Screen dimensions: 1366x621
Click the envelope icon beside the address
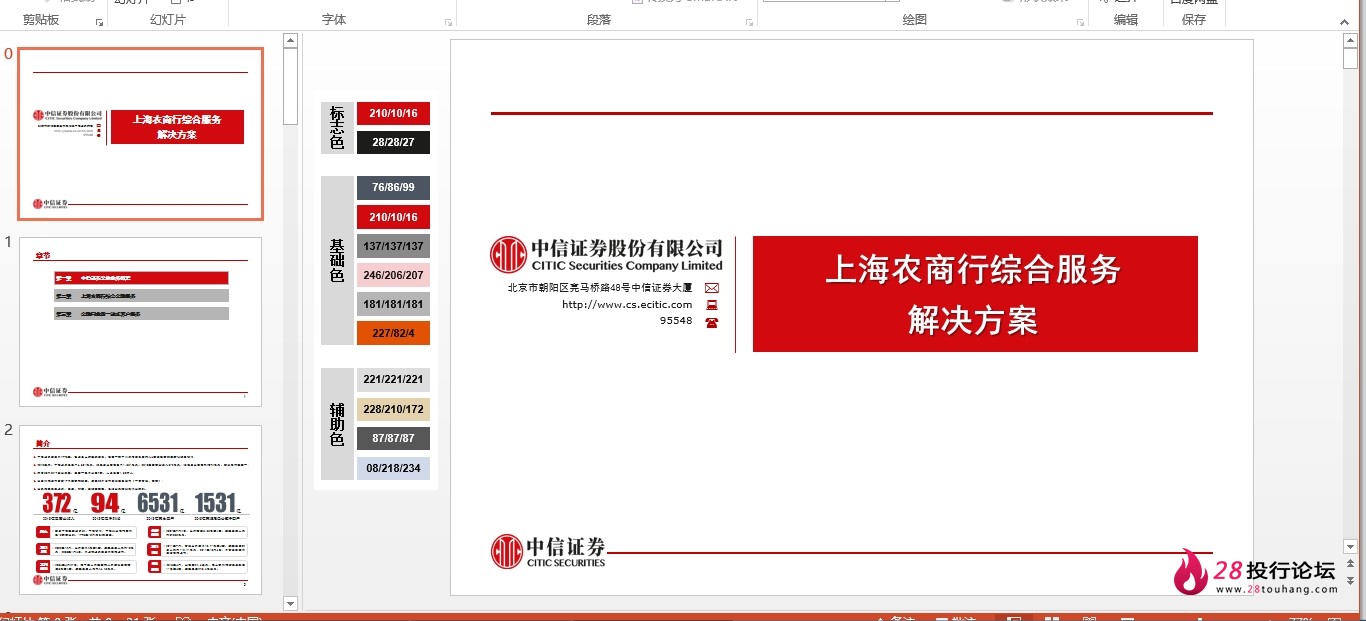712,288
